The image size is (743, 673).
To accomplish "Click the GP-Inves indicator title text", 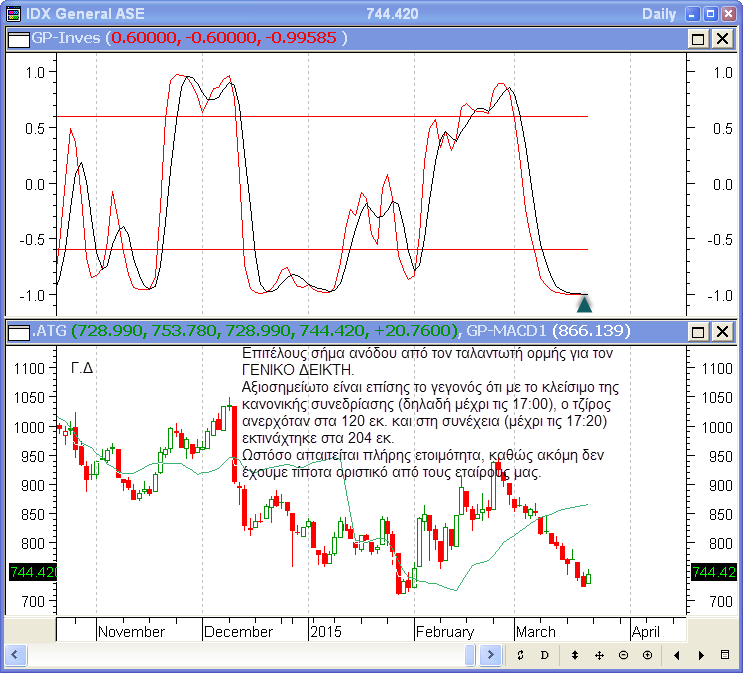I will click(66, 38).
